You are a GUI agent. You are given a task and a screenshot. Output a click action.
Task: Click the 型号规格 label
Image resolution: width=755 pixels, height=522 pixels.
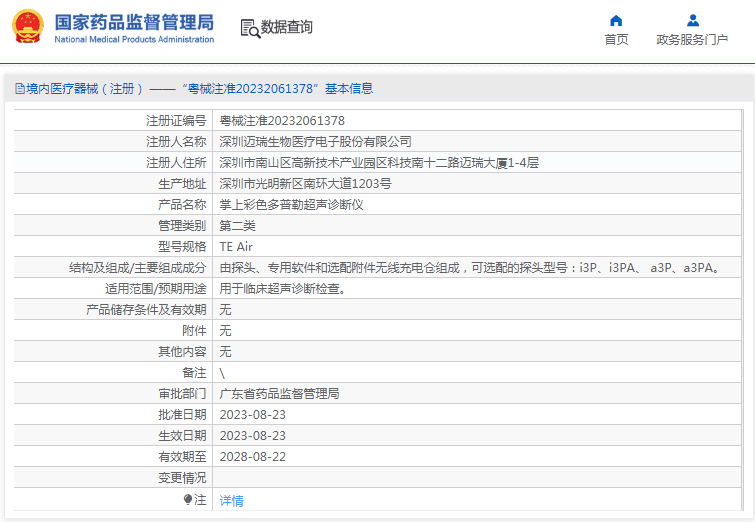click(182, 247)
